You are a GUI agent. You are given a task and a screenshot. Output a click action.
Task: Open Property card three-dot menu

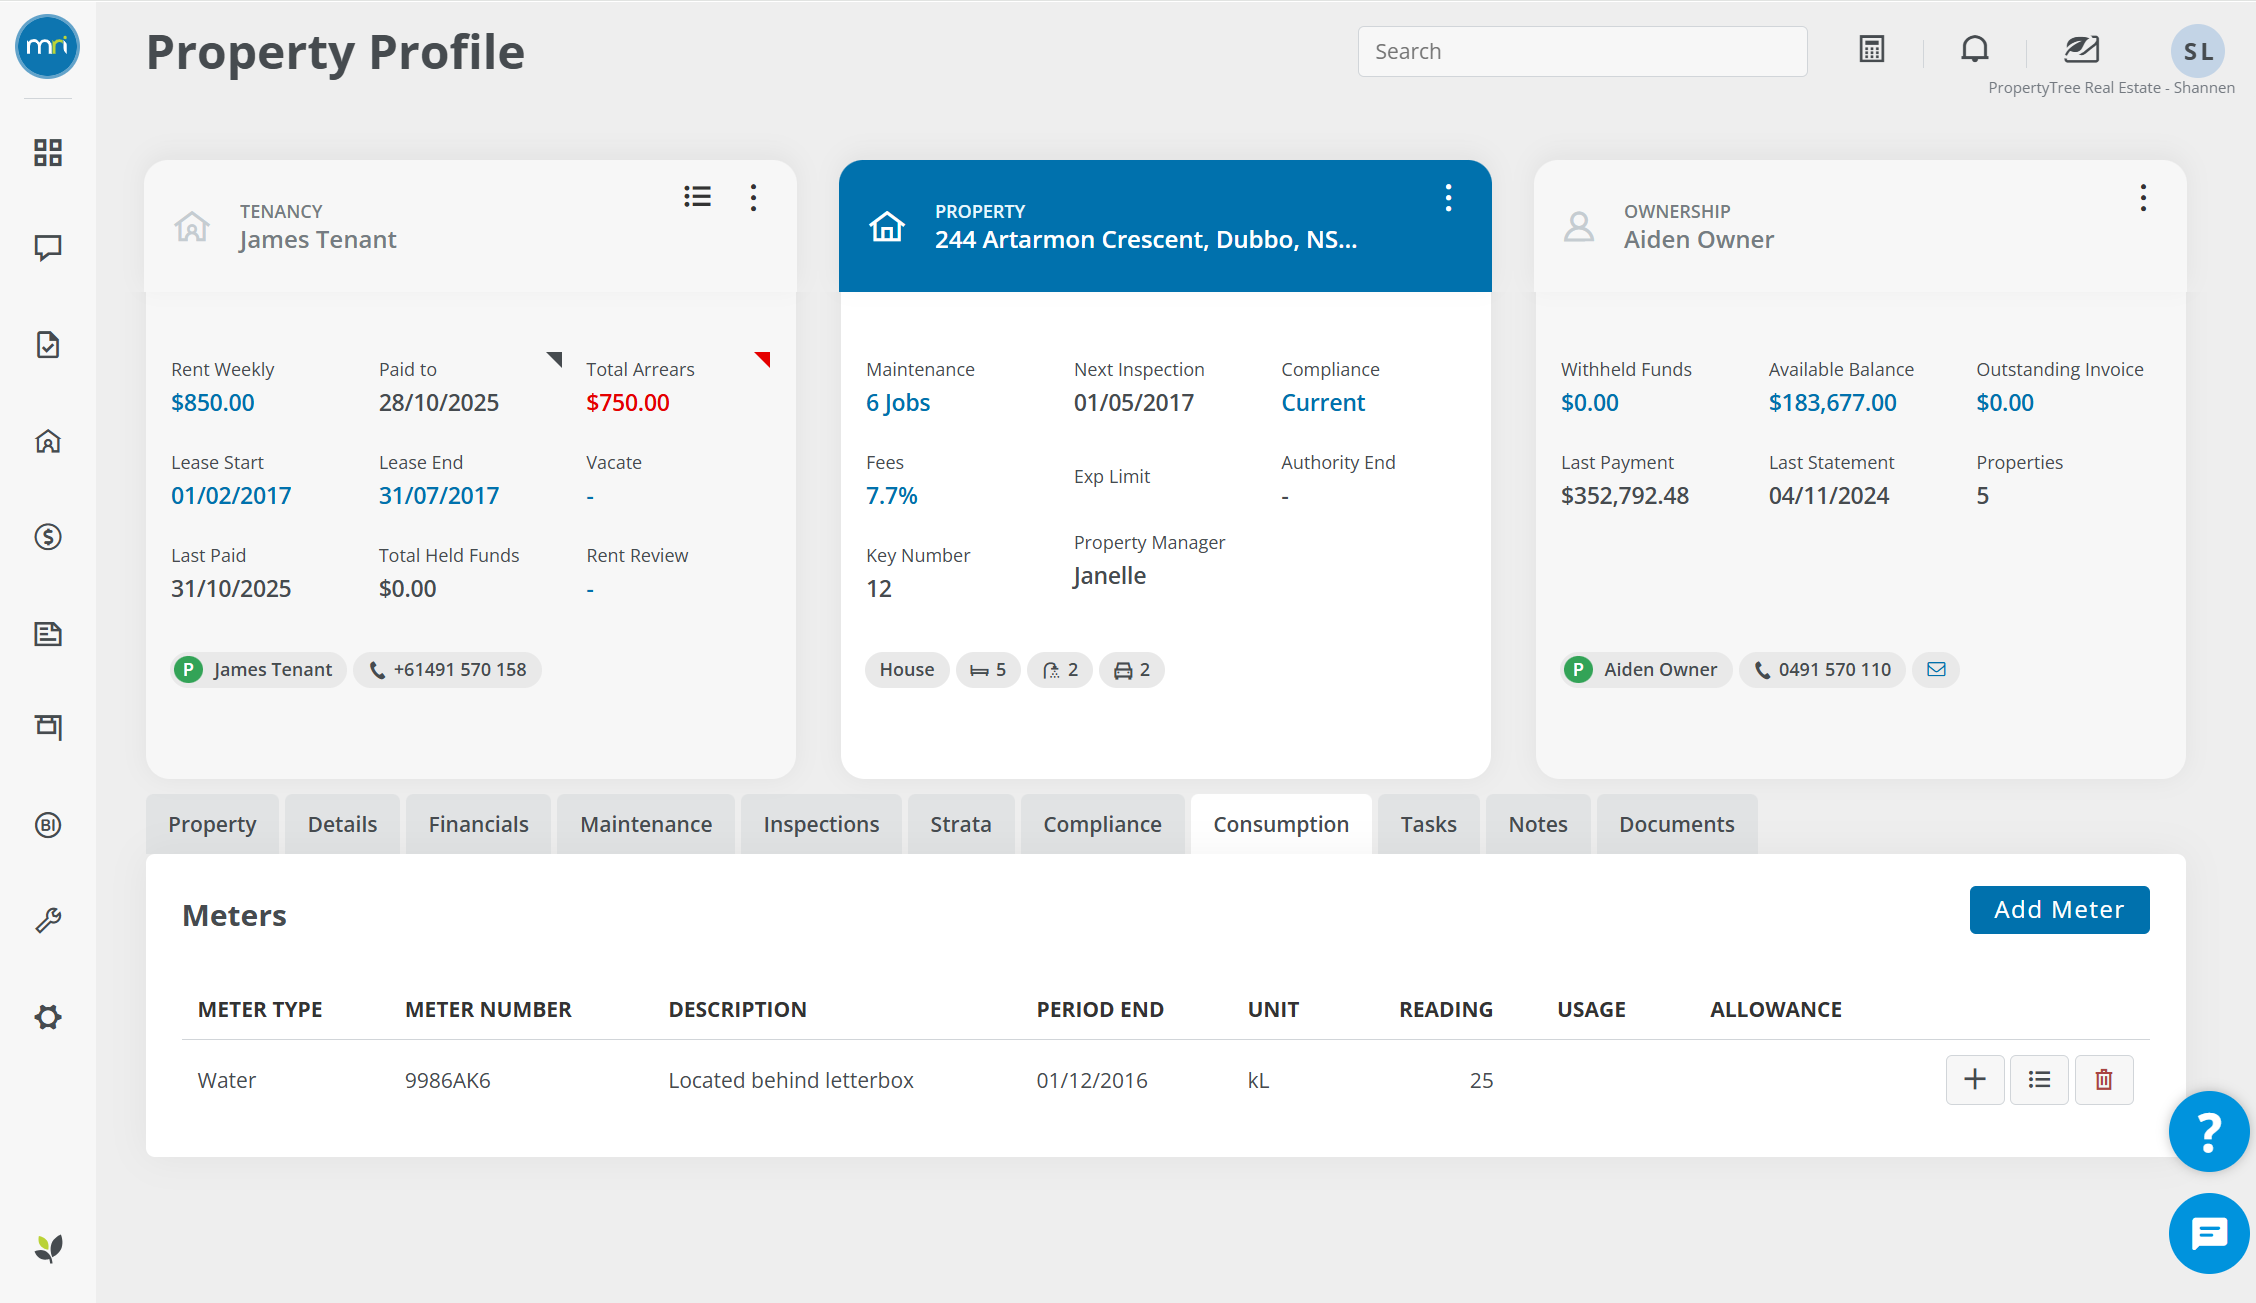pyautogui.click(x=1448, y=197)
